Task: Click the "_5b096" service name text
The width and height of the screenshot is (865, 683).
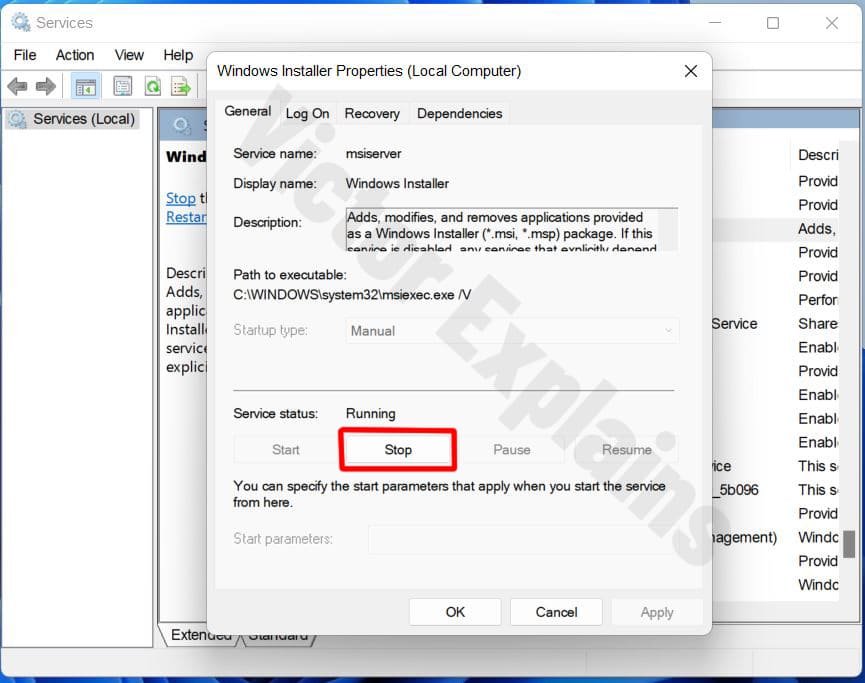Action: (x=737, y=490)
